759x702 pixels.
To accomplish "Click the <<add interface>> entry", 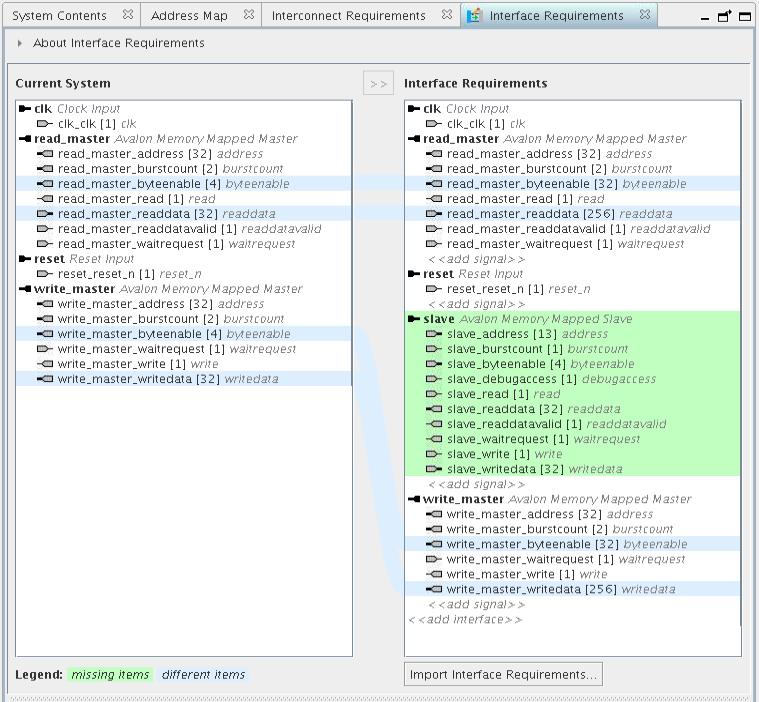I will coord(464,619).
